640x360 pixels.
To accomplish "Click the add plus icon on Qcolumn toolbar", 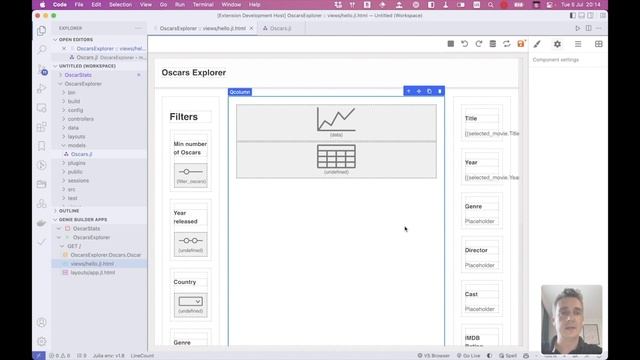I will click(x=409, y=91).
